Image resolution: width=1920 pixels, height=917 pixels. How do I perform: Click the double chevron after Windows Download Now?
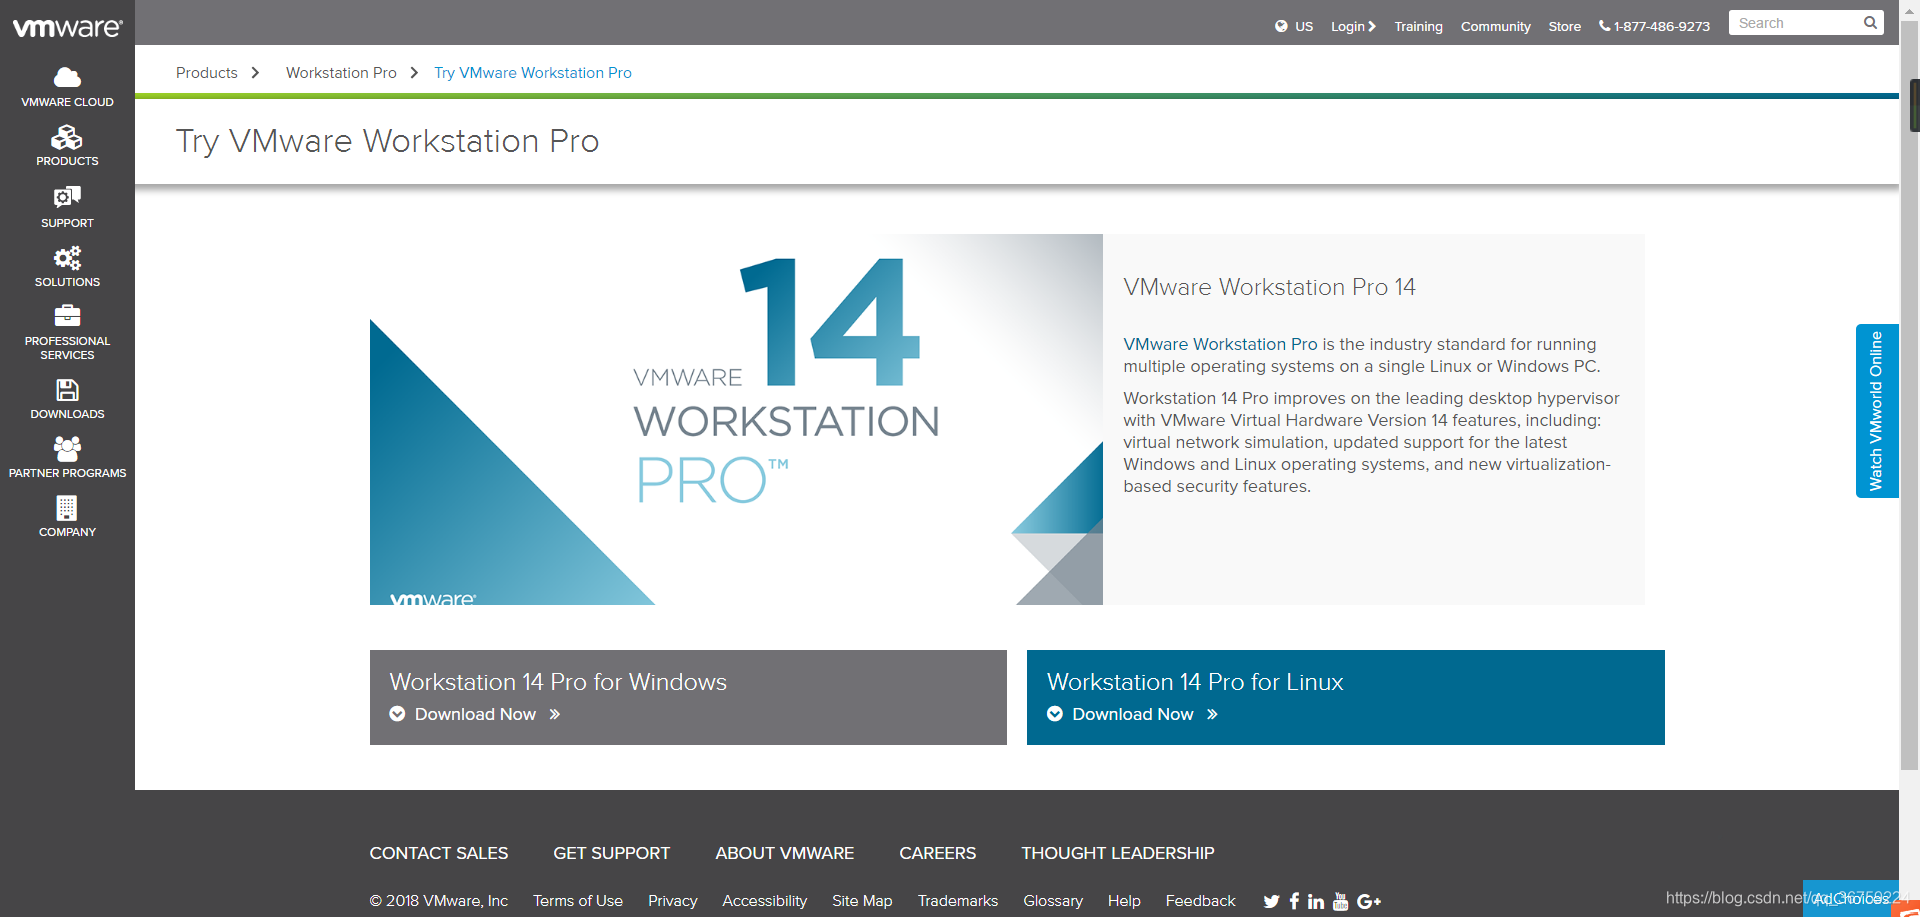[555, 714]
